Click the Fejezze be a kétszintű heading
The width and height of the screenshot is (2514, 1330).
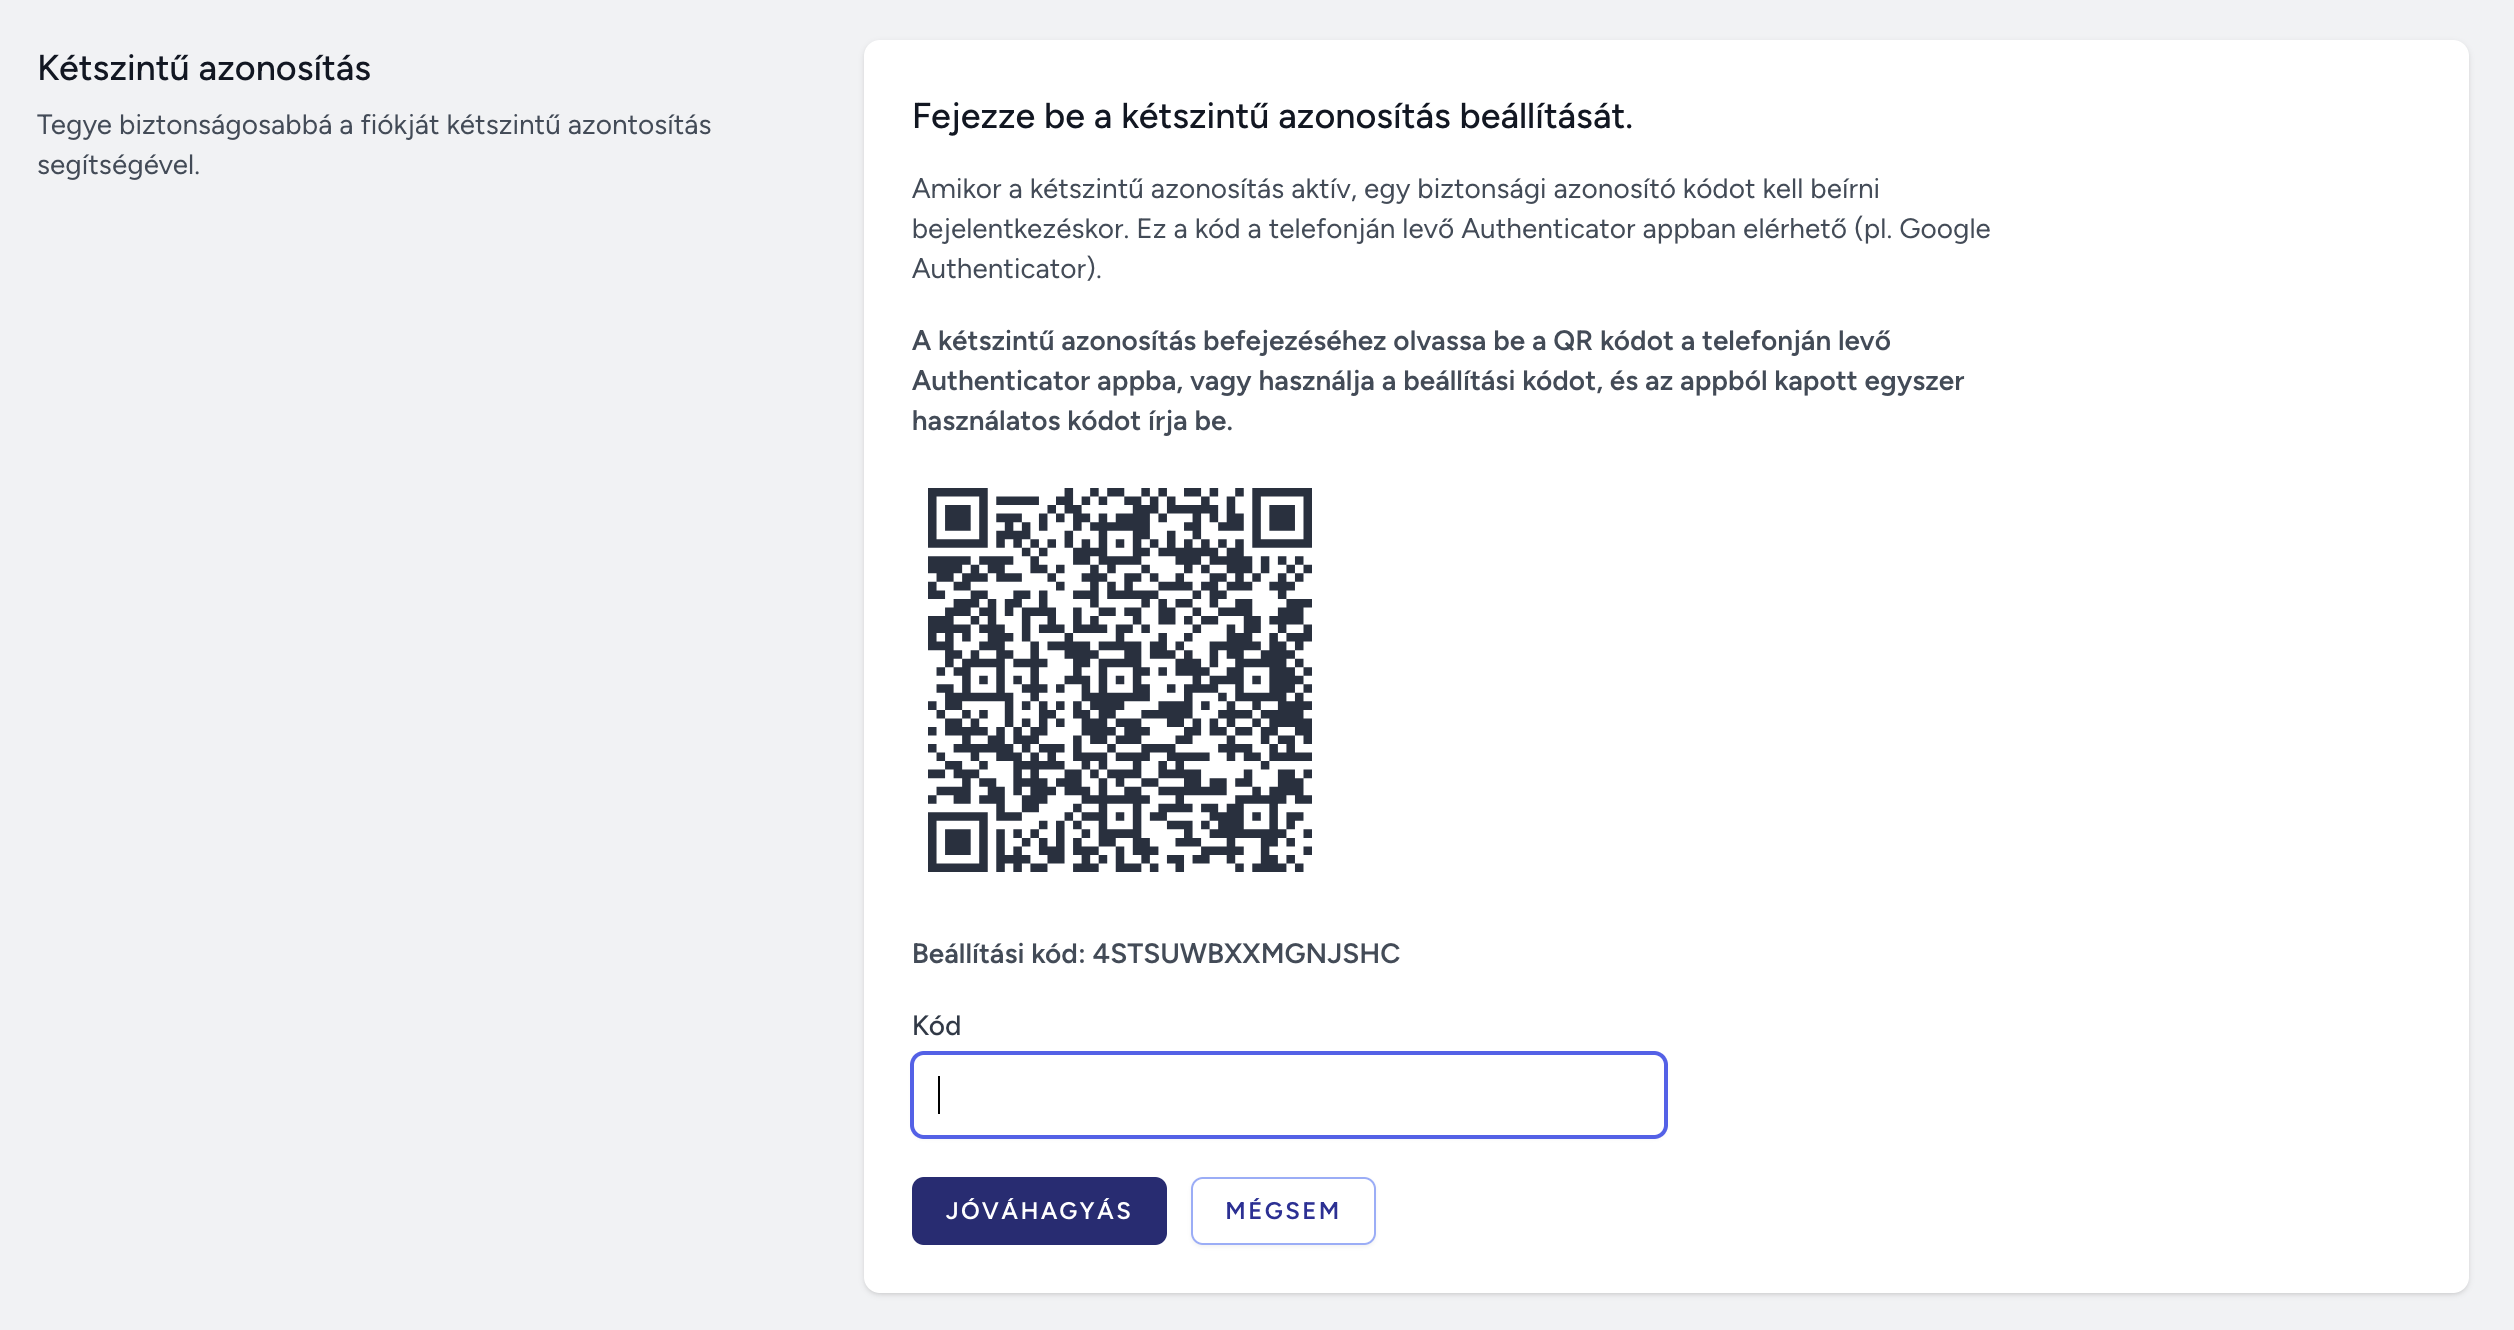coord(1272,116)
